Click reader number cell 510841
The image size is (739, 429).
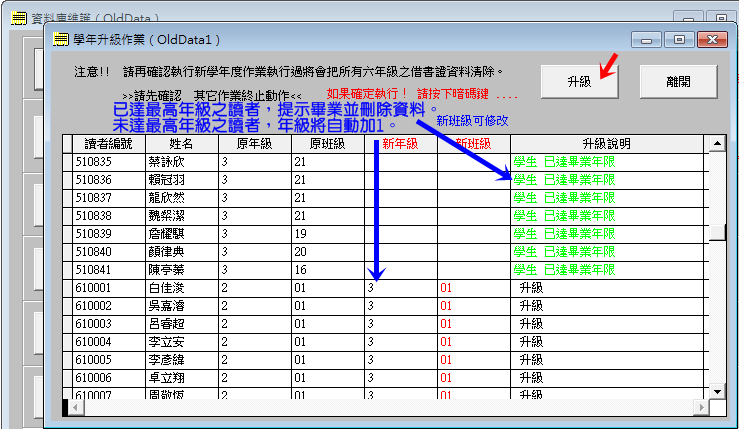[109, 270]
